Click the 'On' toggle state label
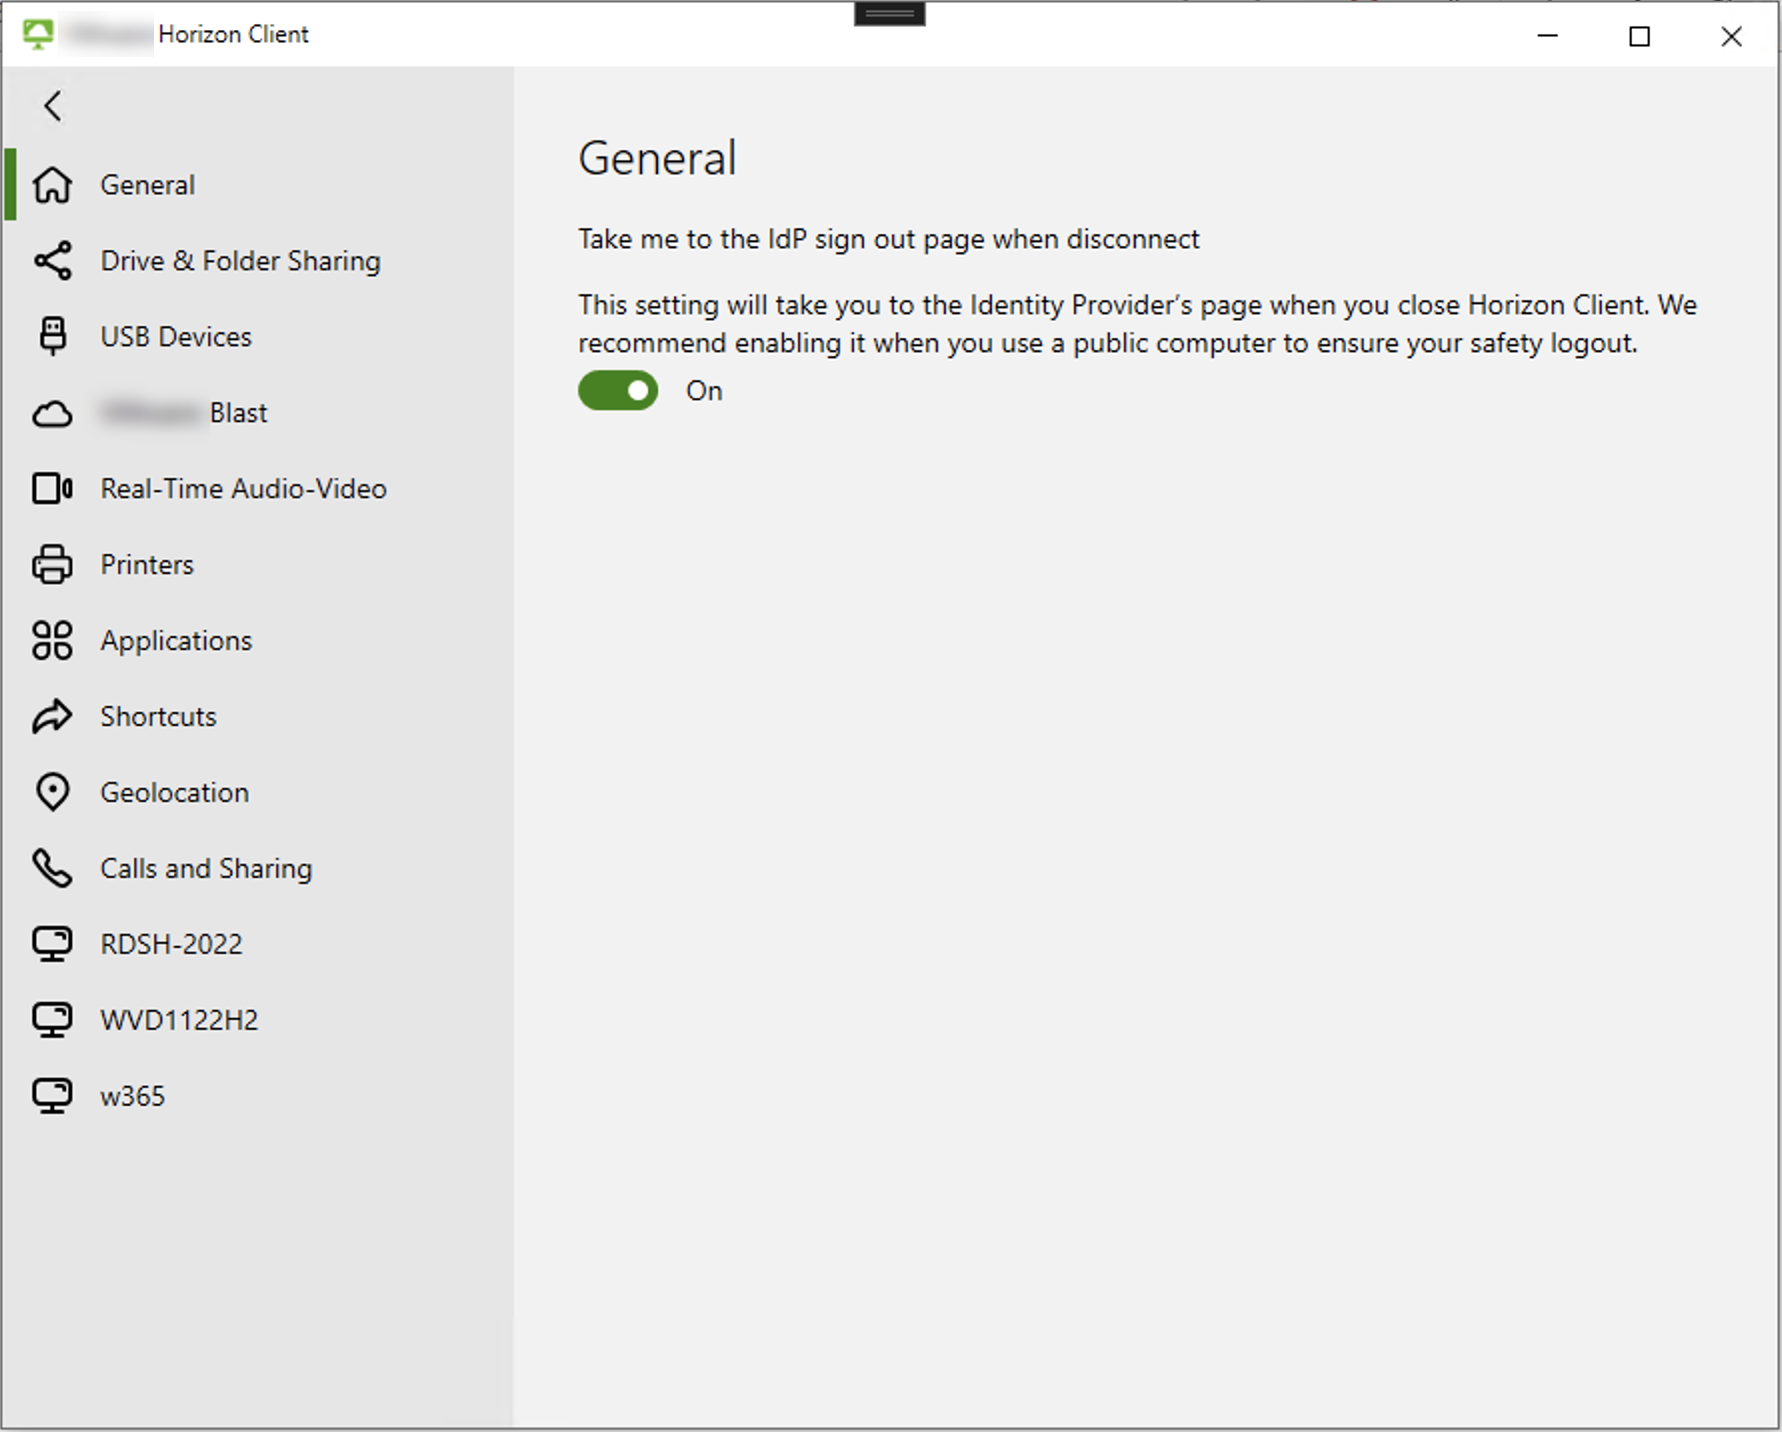1782x1432 pixels. tap(704, 391)
